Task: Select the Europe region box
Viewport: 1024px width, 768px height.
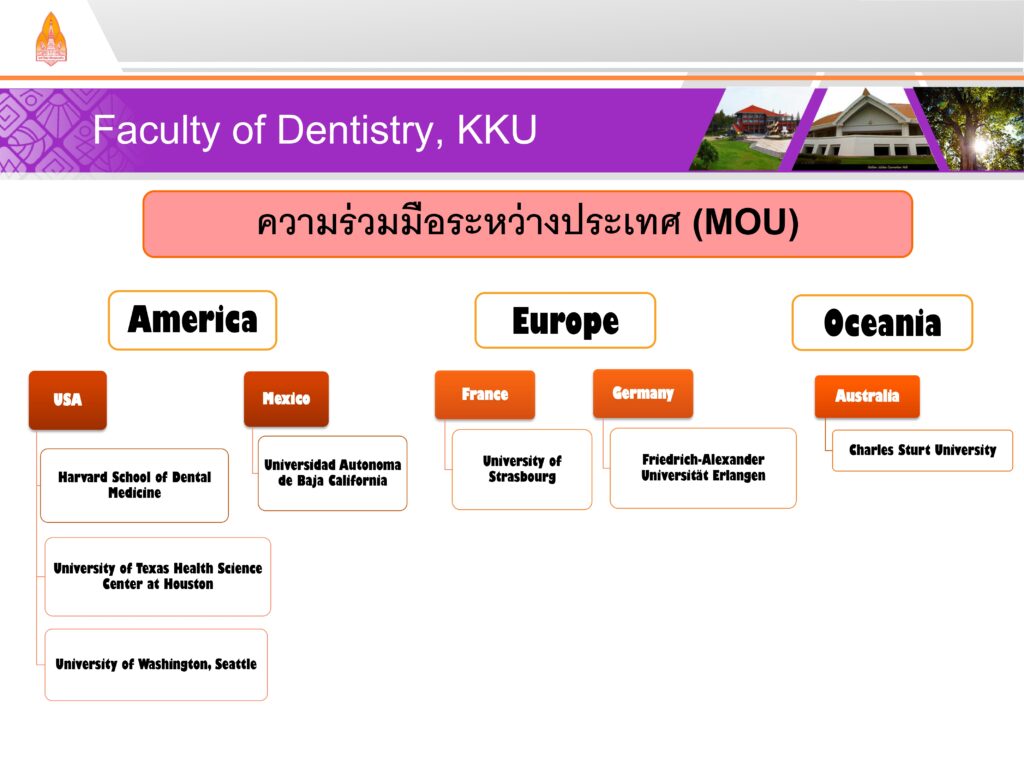Action: 565,321
